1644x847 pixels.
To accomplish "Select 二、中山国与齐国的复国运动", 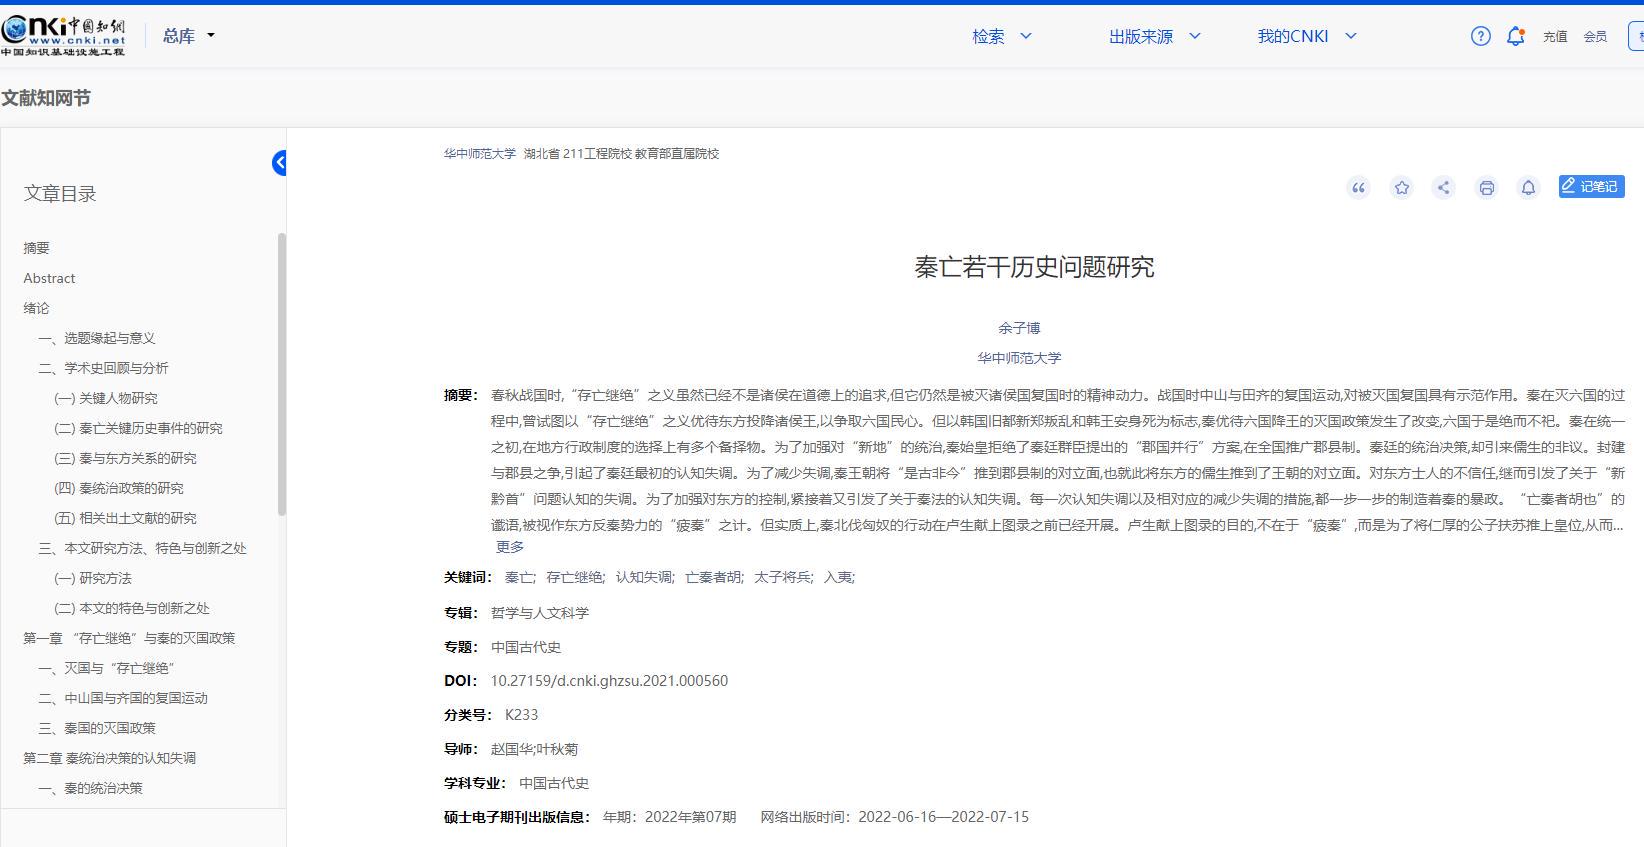I will 123,698.
